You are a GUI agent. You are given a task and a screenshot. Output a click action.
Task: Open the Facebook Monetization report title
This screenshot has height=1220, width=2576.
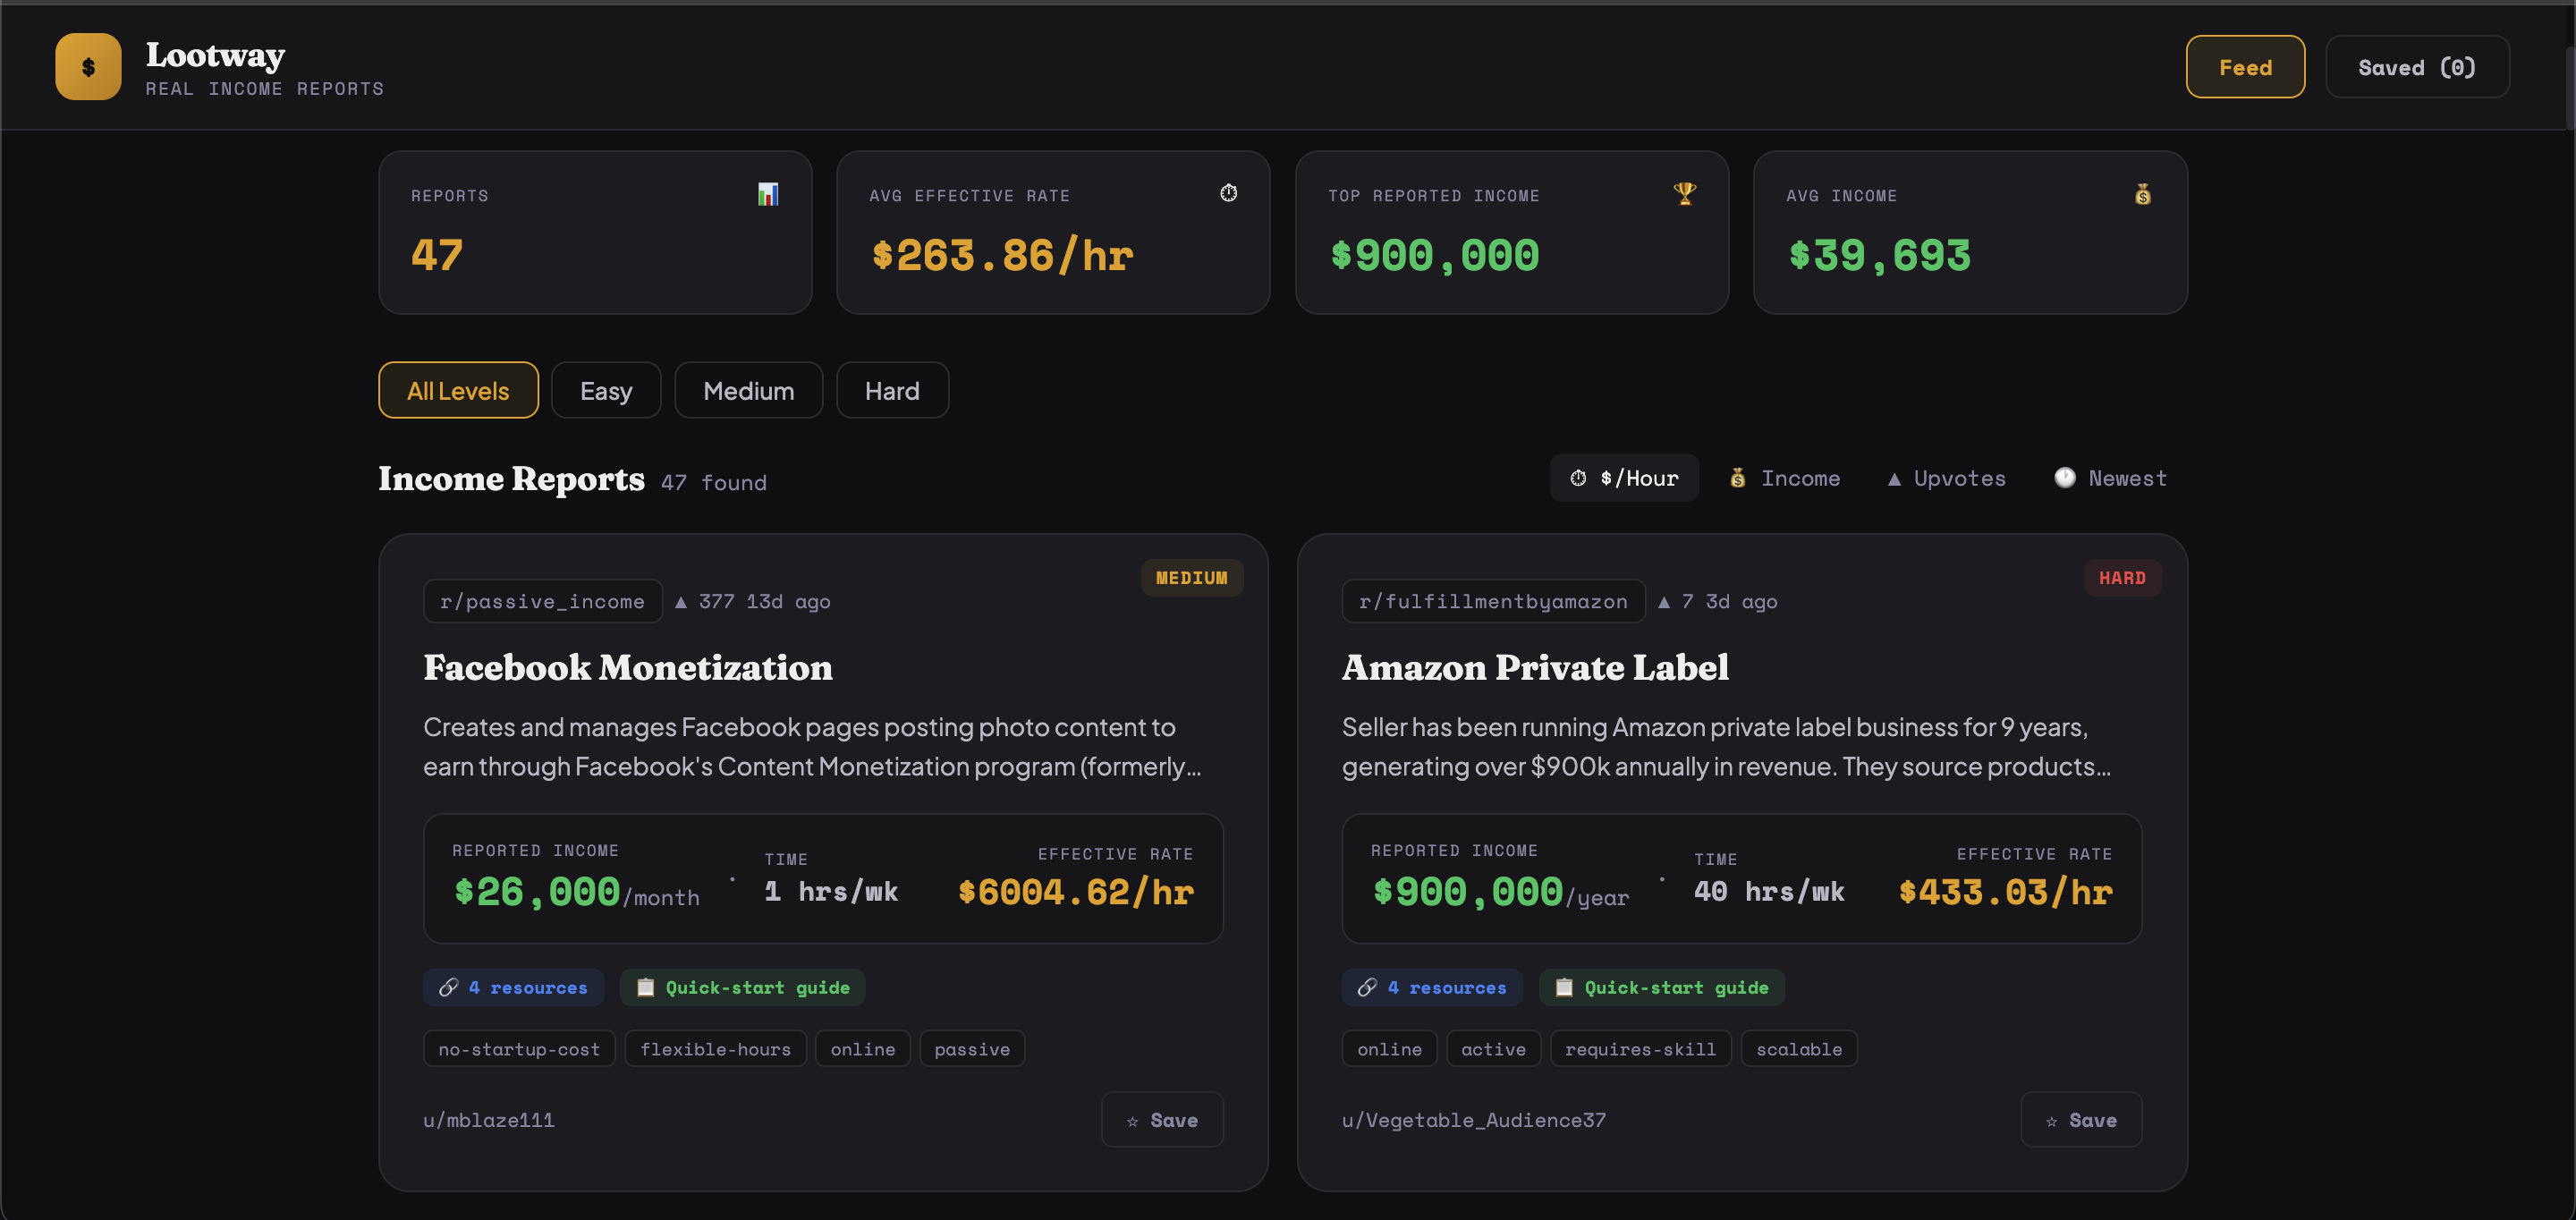click(627, 667)
